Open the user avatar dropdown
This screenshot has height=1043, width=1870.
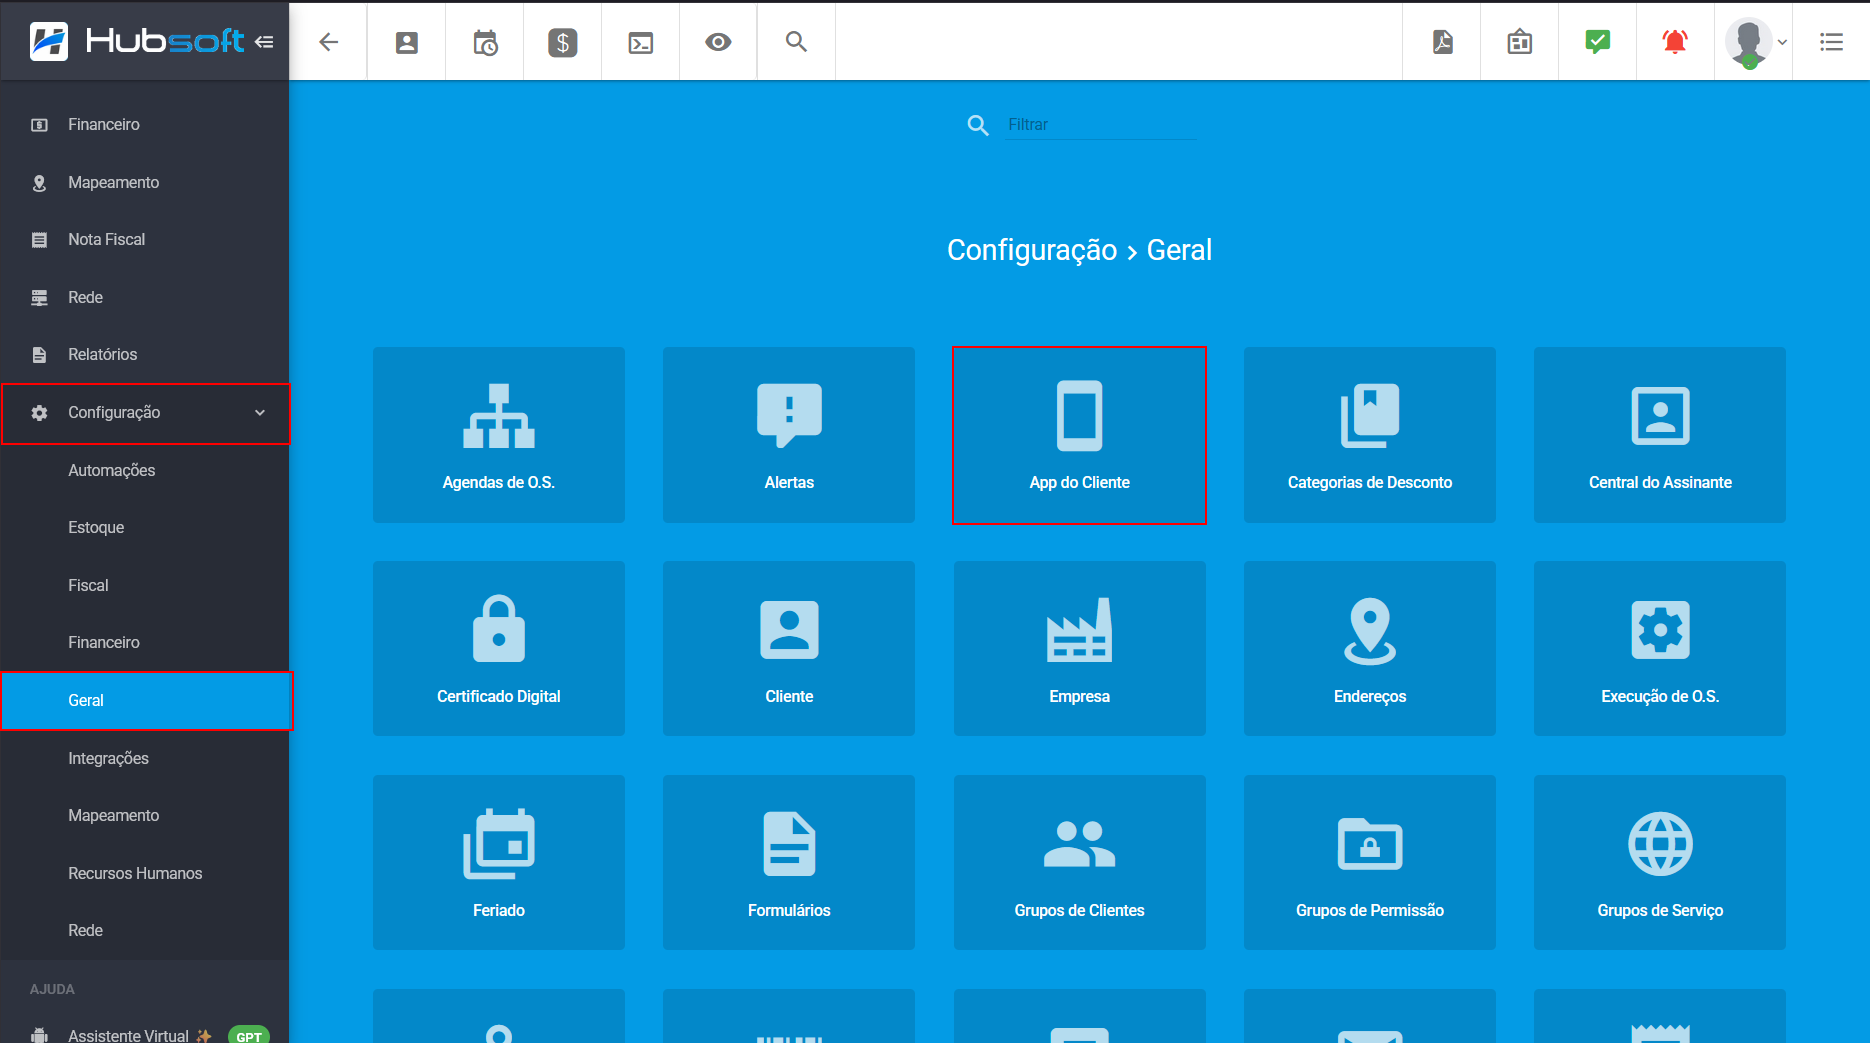point(1756,42)
